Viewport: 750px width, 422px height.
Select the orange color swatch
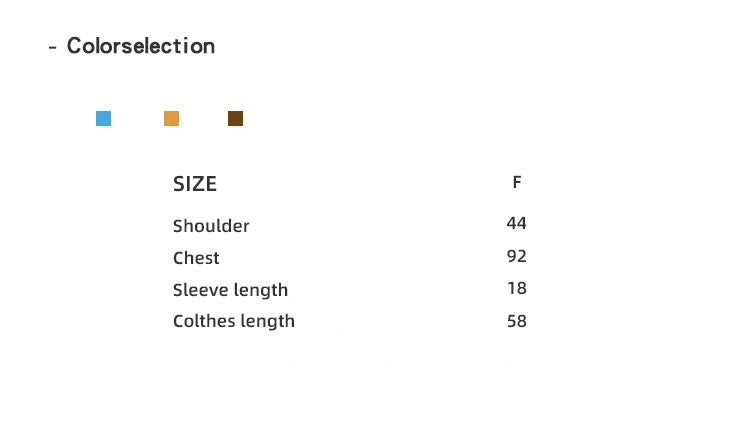(x=171, y=119)
